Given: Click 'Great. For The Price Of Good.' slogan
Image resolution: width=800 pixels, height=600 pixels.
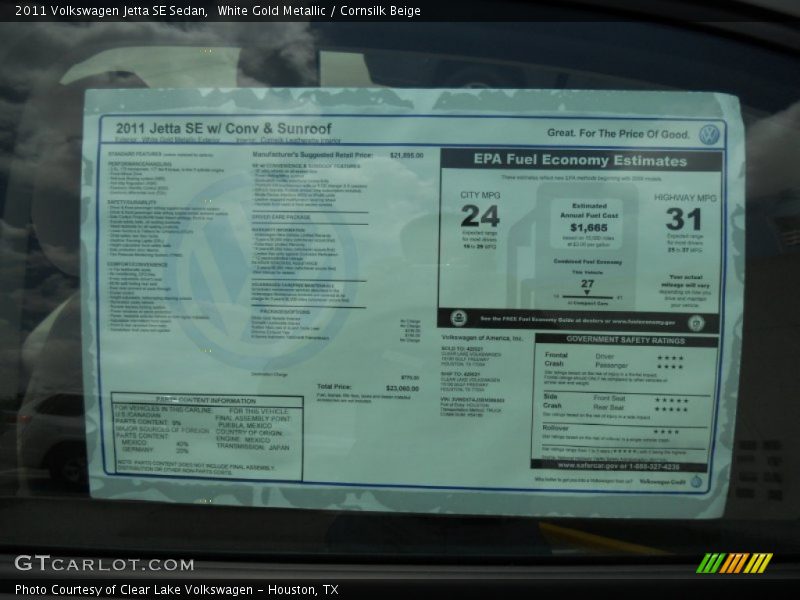Looking at the screenshot, I should pos(618,134).
